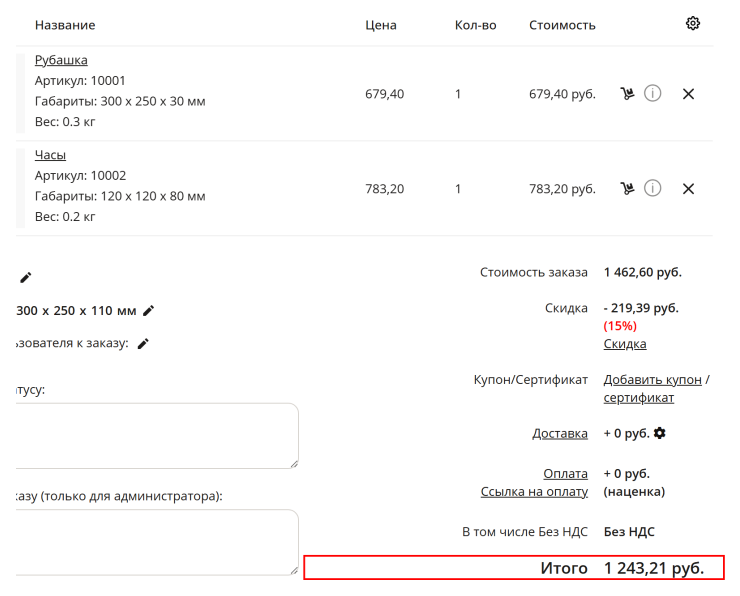Click Добавить купон link
The width and height of the screenshot is (740, 596).
point(652,379)
